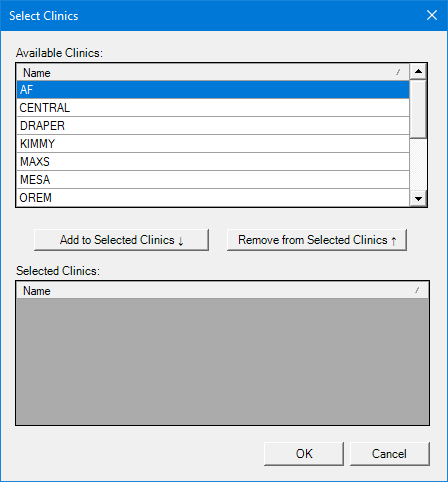Cancel the Select Clinics dialog
Screen dimensions: 448x482
pos(390,454)
